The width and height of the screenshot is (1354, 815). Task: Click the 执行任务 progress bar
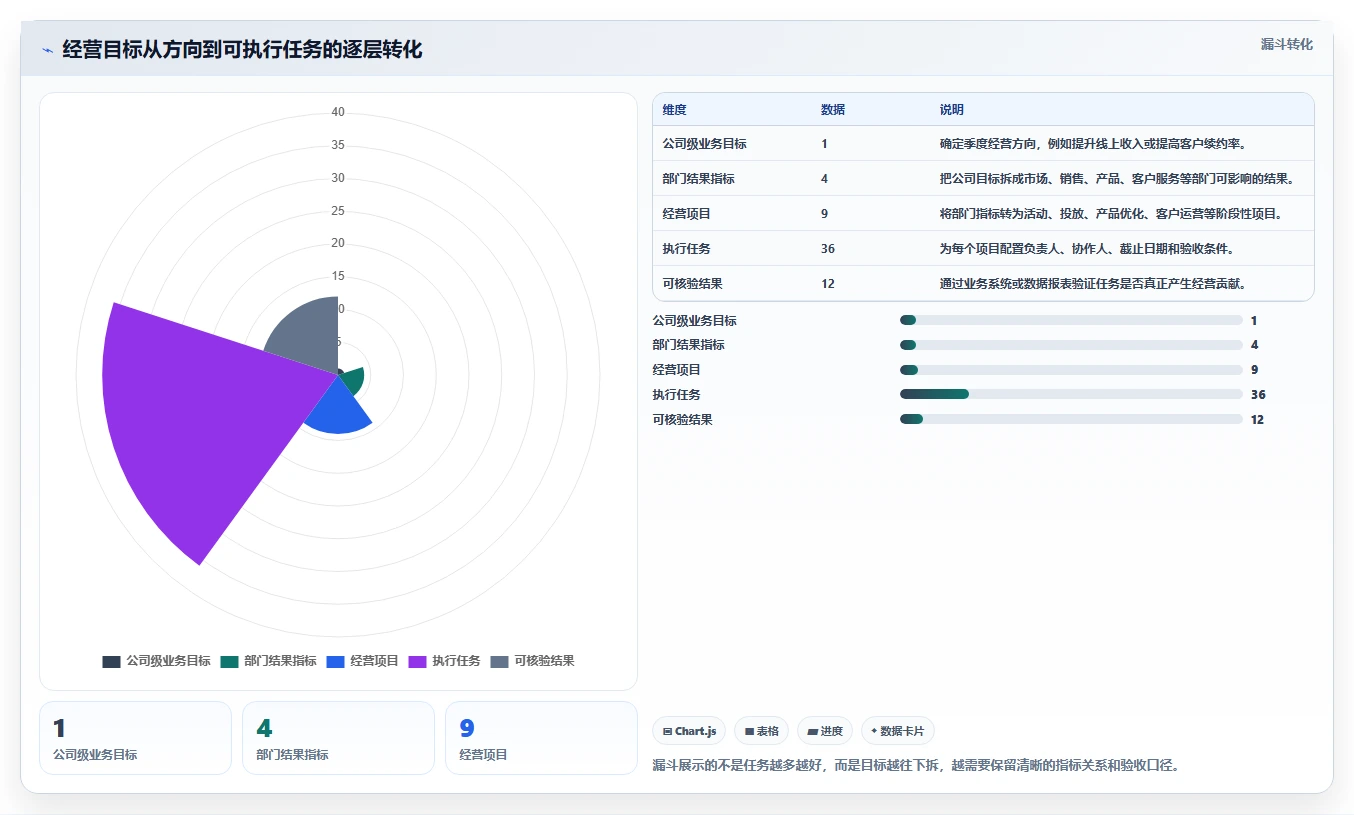[x=1071, y=395]
